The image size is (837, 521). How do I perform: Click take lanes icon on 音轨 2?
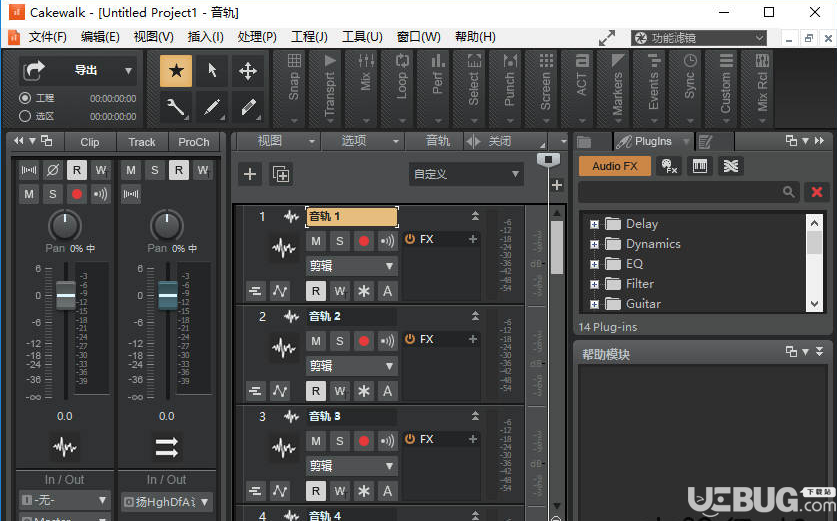tap(255, 391)
